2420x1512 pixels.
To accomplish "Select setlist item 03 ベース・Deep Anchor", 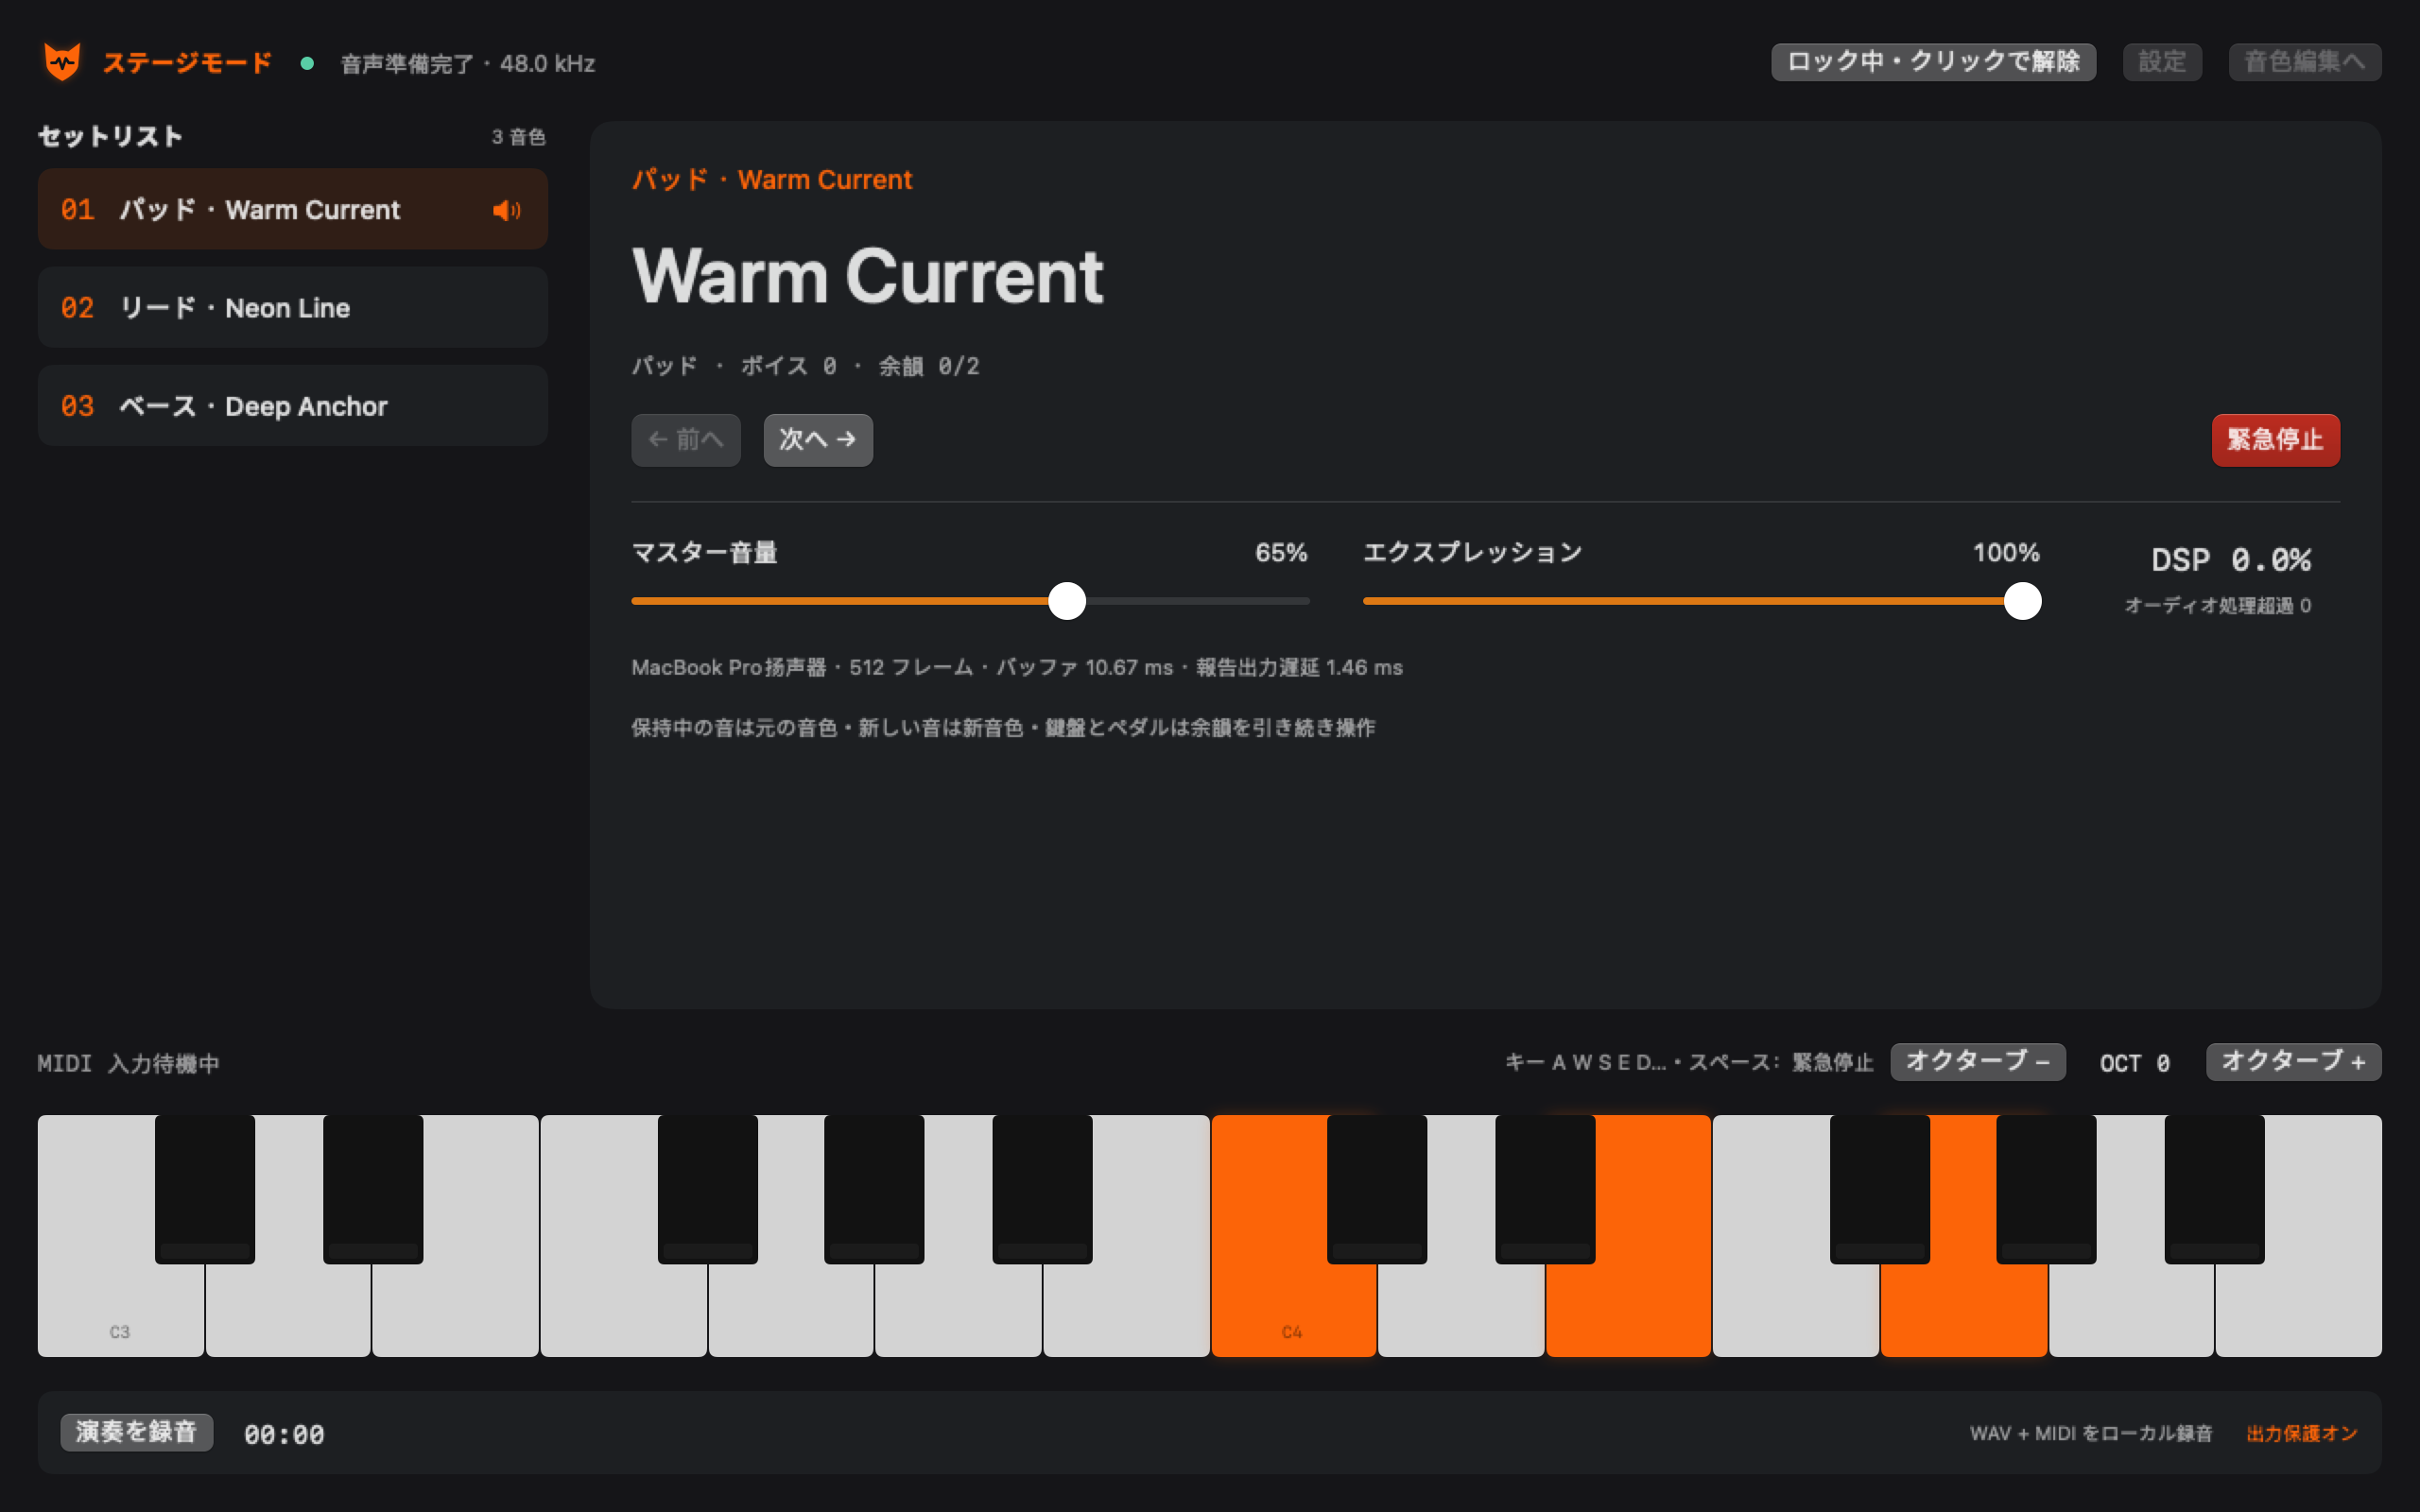I will pos(292,405).
